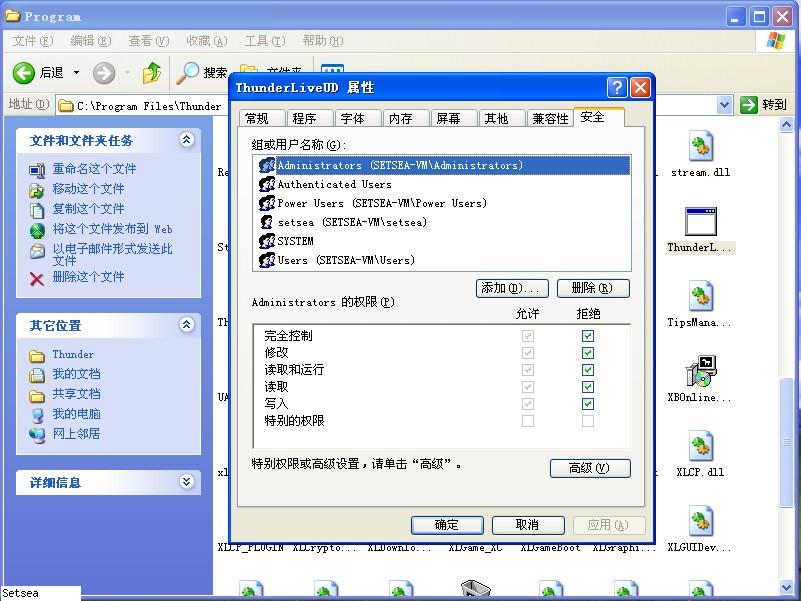Click Cancel (取消) button
This screenshot has height=601, width=801.
pos(528,525)
